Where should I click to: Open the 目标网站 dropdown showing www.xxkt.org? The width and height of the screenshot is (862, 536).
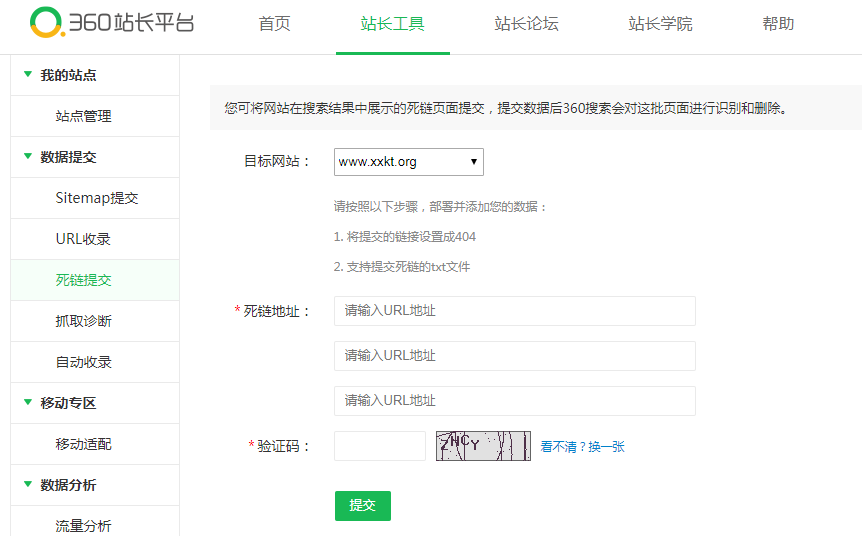pyautogui.click(x=408, y=162)
